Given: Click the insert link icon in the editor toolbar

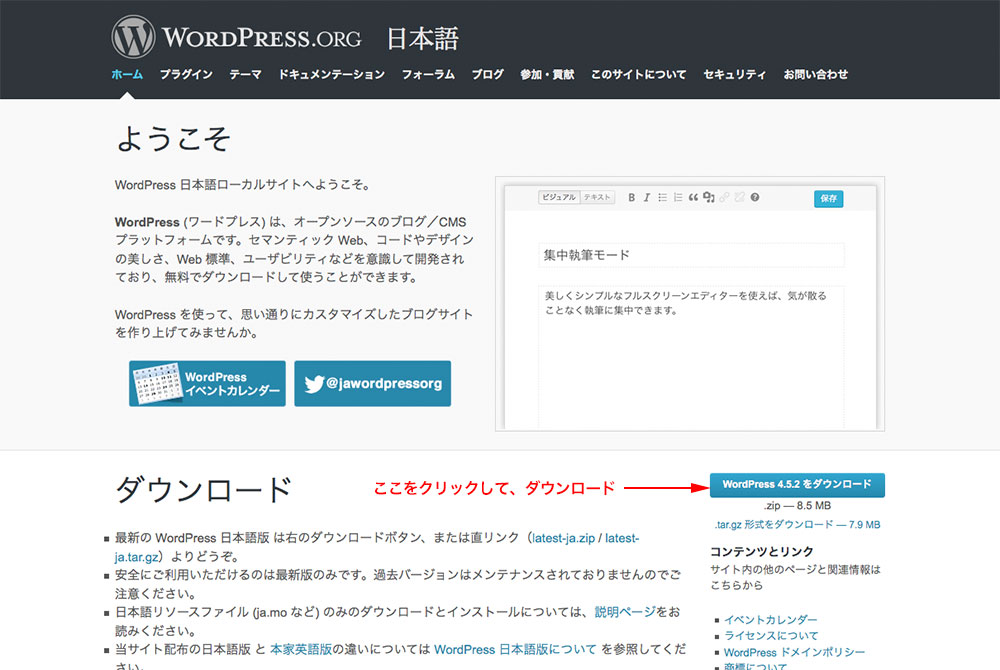Looking at the screenshot, I should tap(724, 198).
